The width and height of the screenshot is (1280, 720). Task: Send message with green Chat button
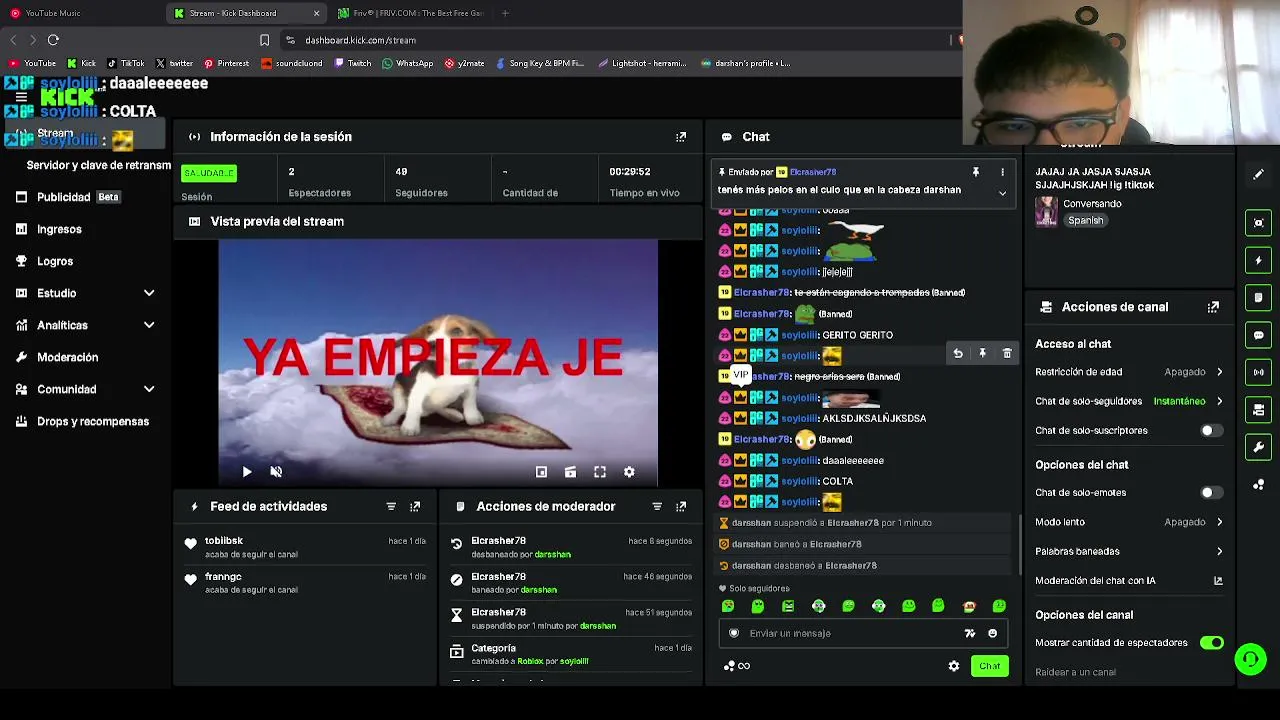tap(989, 666)
